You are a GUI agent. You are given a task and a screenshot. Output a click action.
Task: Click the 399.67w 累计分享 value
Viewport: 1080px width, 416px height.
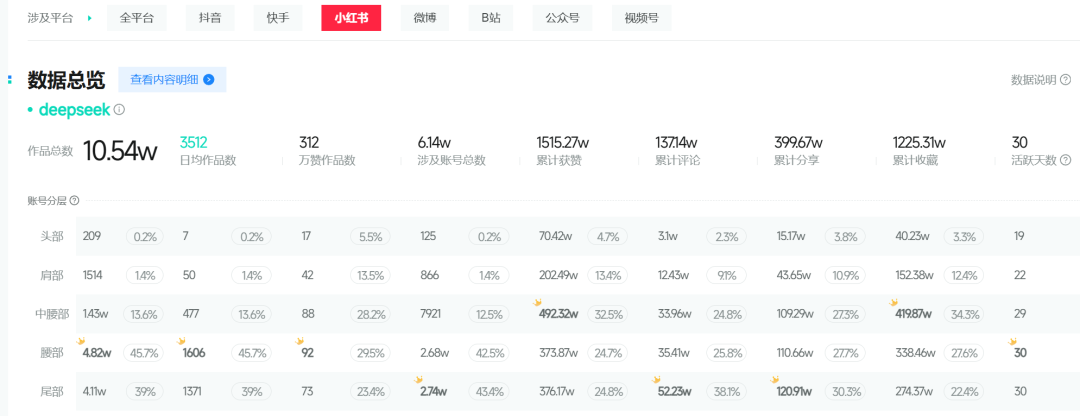[798, 143]
